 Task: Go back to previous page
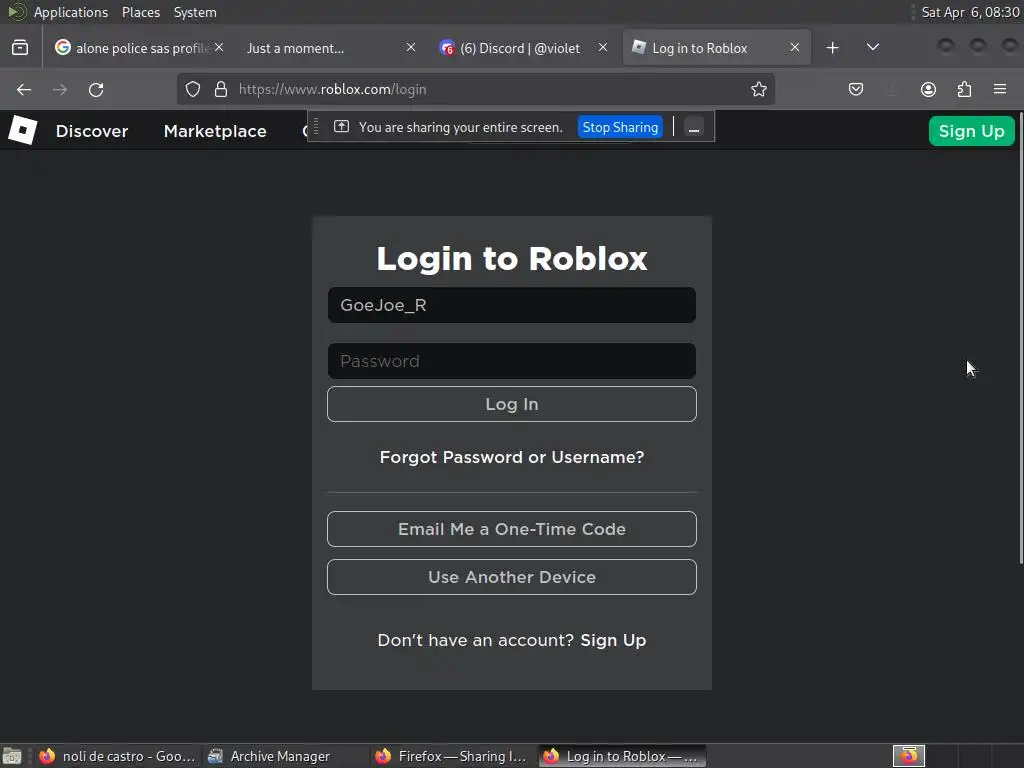tap(24, 89)
